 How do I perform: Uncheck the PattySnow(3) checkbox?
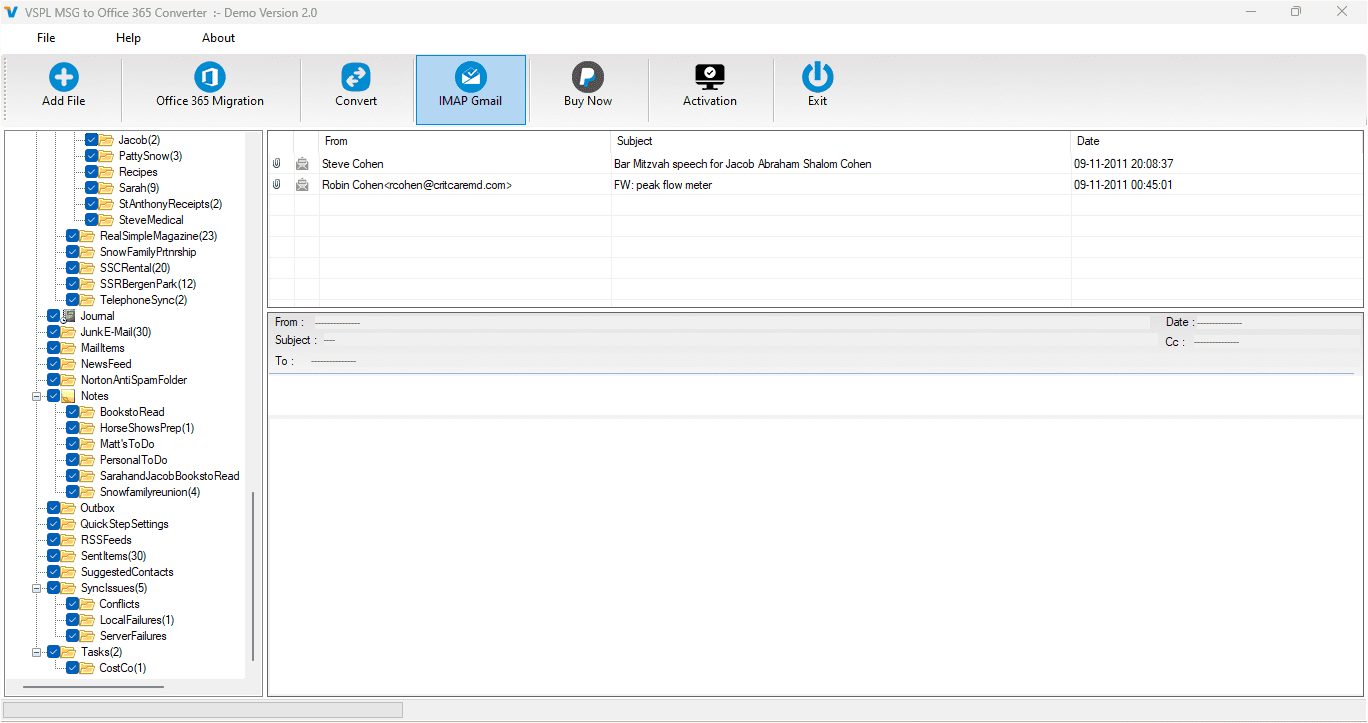[92, 156]
